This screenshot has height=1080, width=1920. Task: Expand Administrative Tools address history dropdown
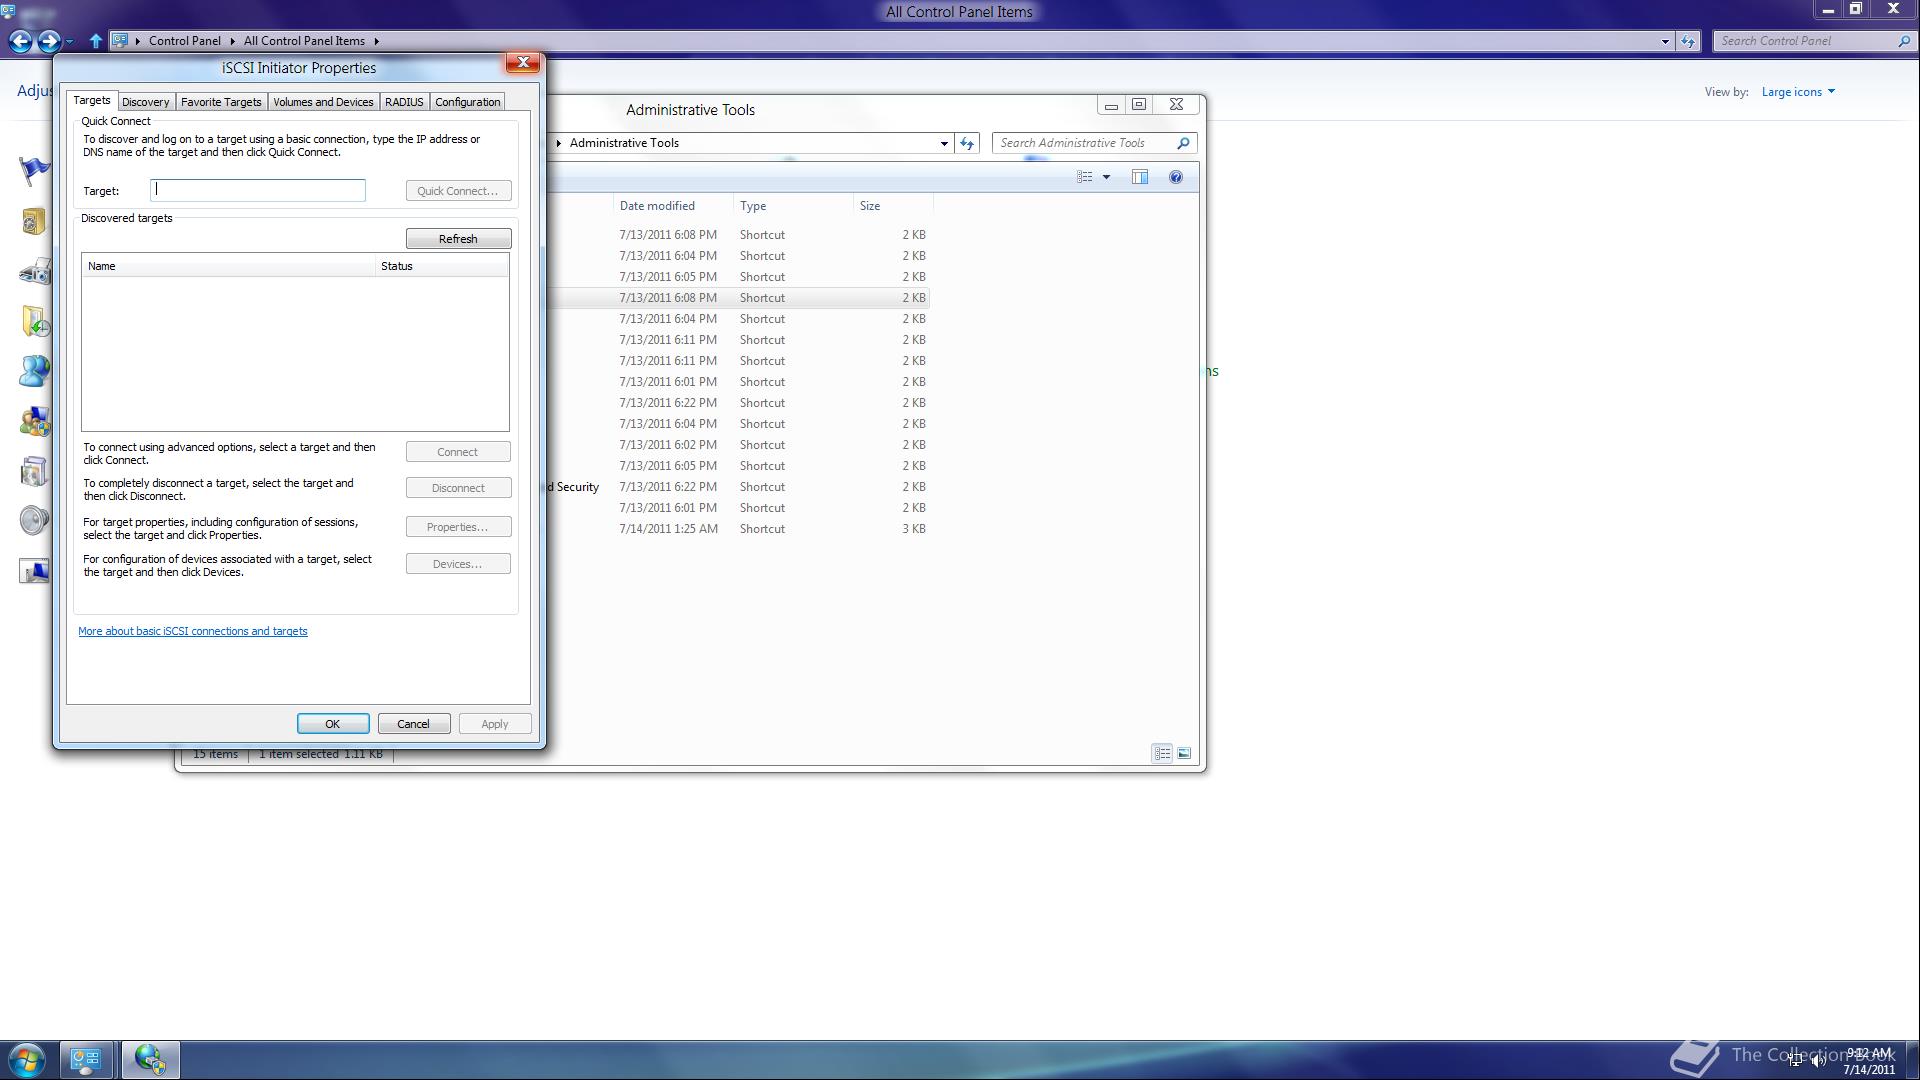(x=943, y=143)
